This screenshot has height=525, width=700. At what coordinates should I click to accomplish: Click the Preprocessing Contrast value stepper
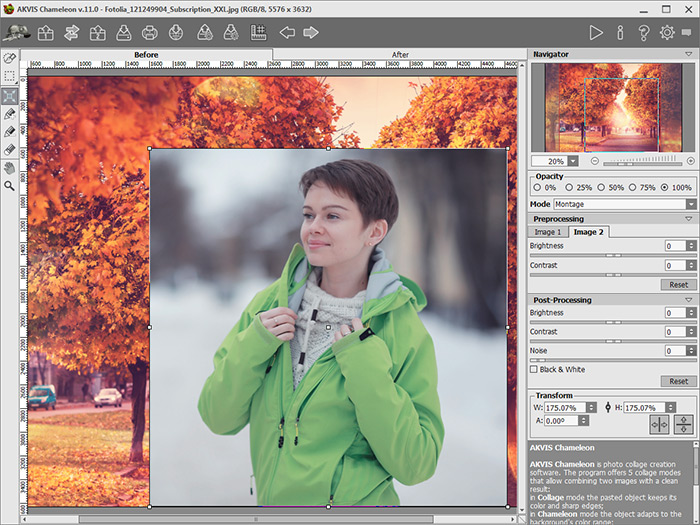tap(691, 265)
